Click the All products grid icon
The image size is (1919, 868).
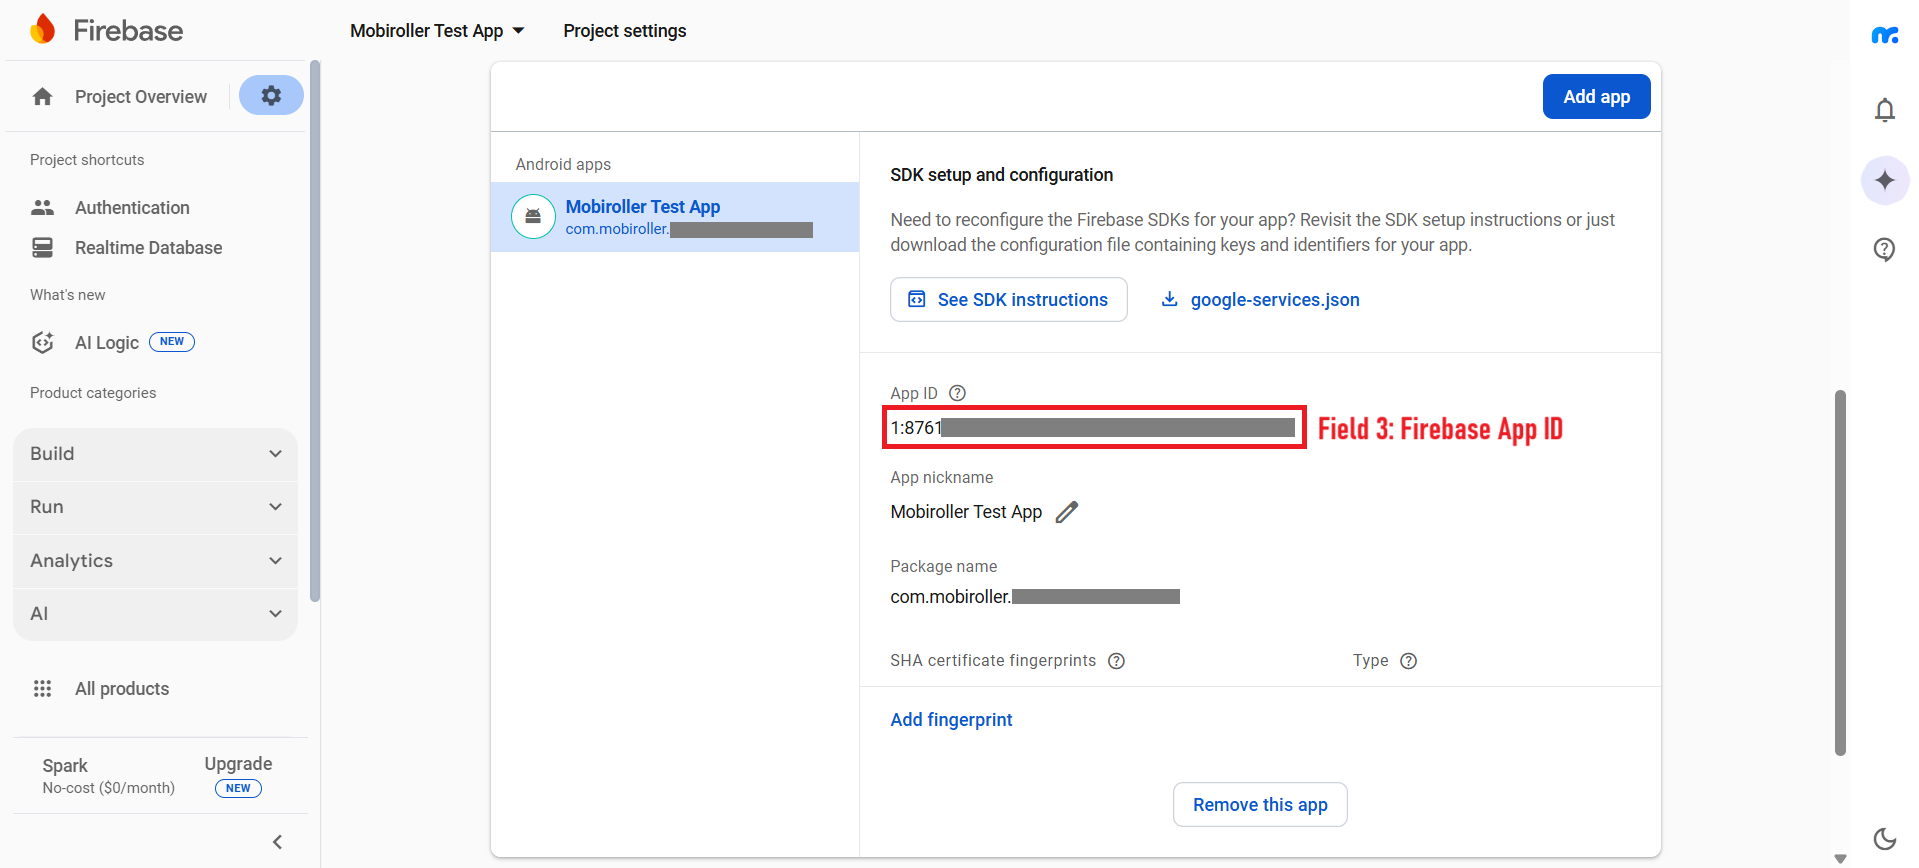[42, 688]
